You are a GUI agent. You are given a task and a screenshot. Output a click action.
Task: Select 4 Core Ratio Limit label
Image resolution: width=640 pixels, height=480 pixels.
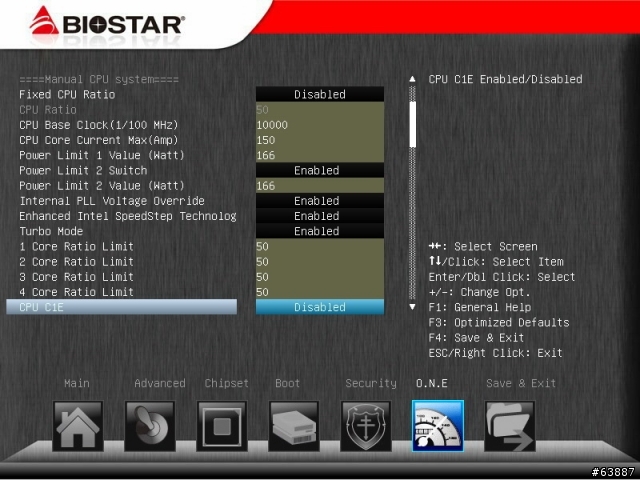tap(77, 292)
